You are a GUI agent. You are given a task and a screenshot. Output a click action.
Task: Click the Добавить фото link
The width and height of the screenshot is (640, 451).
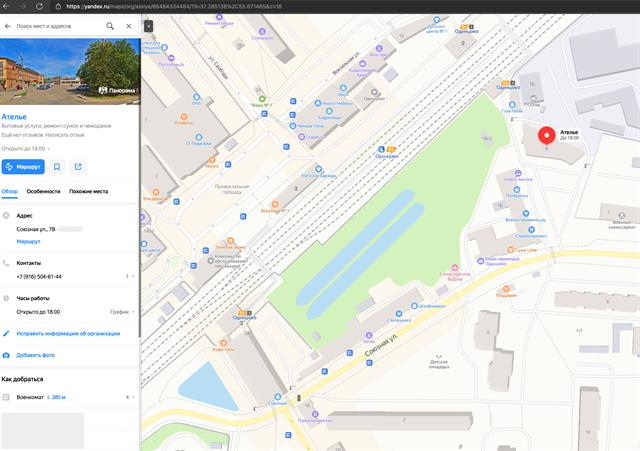coord(35,355)
